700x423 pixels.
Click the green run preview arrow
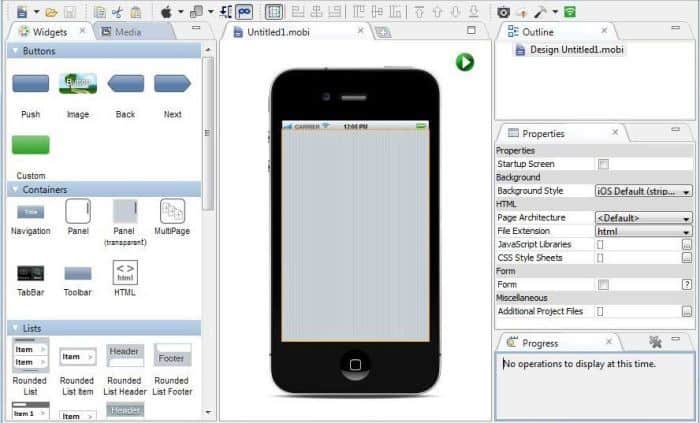[465, 62]
